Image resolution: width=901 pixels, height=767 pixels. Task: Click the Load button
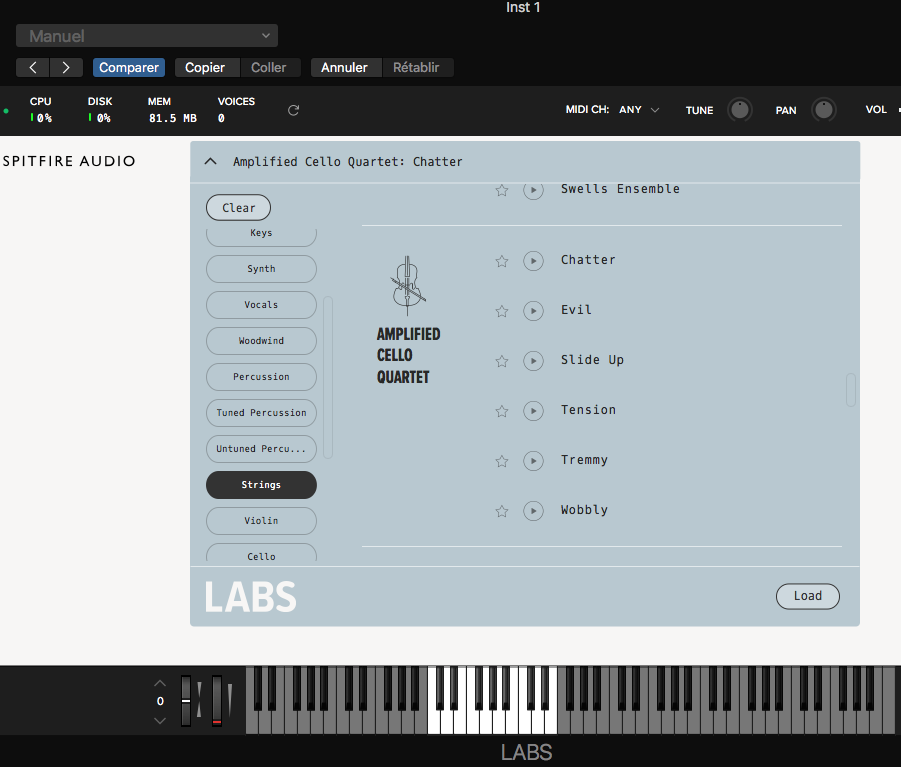click(x=807, y=596)
